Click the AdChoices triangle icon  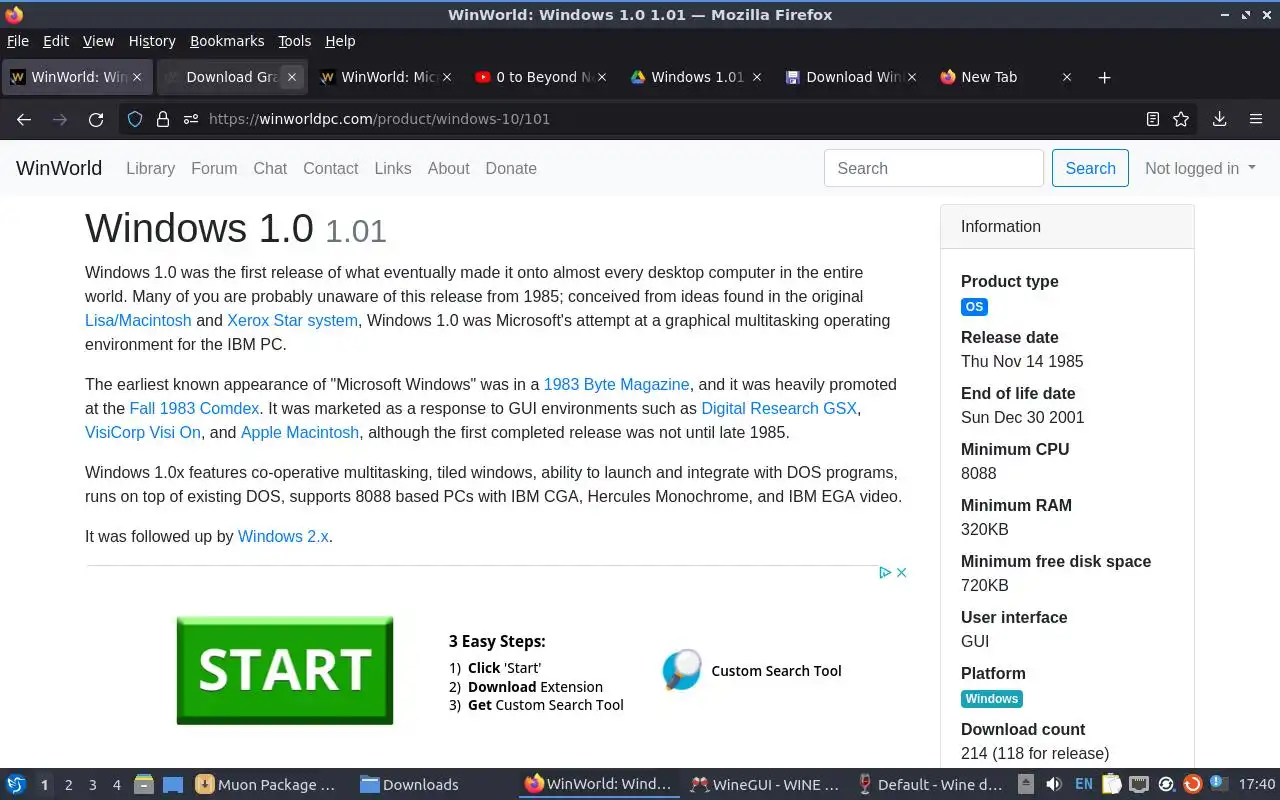point(885,573)
